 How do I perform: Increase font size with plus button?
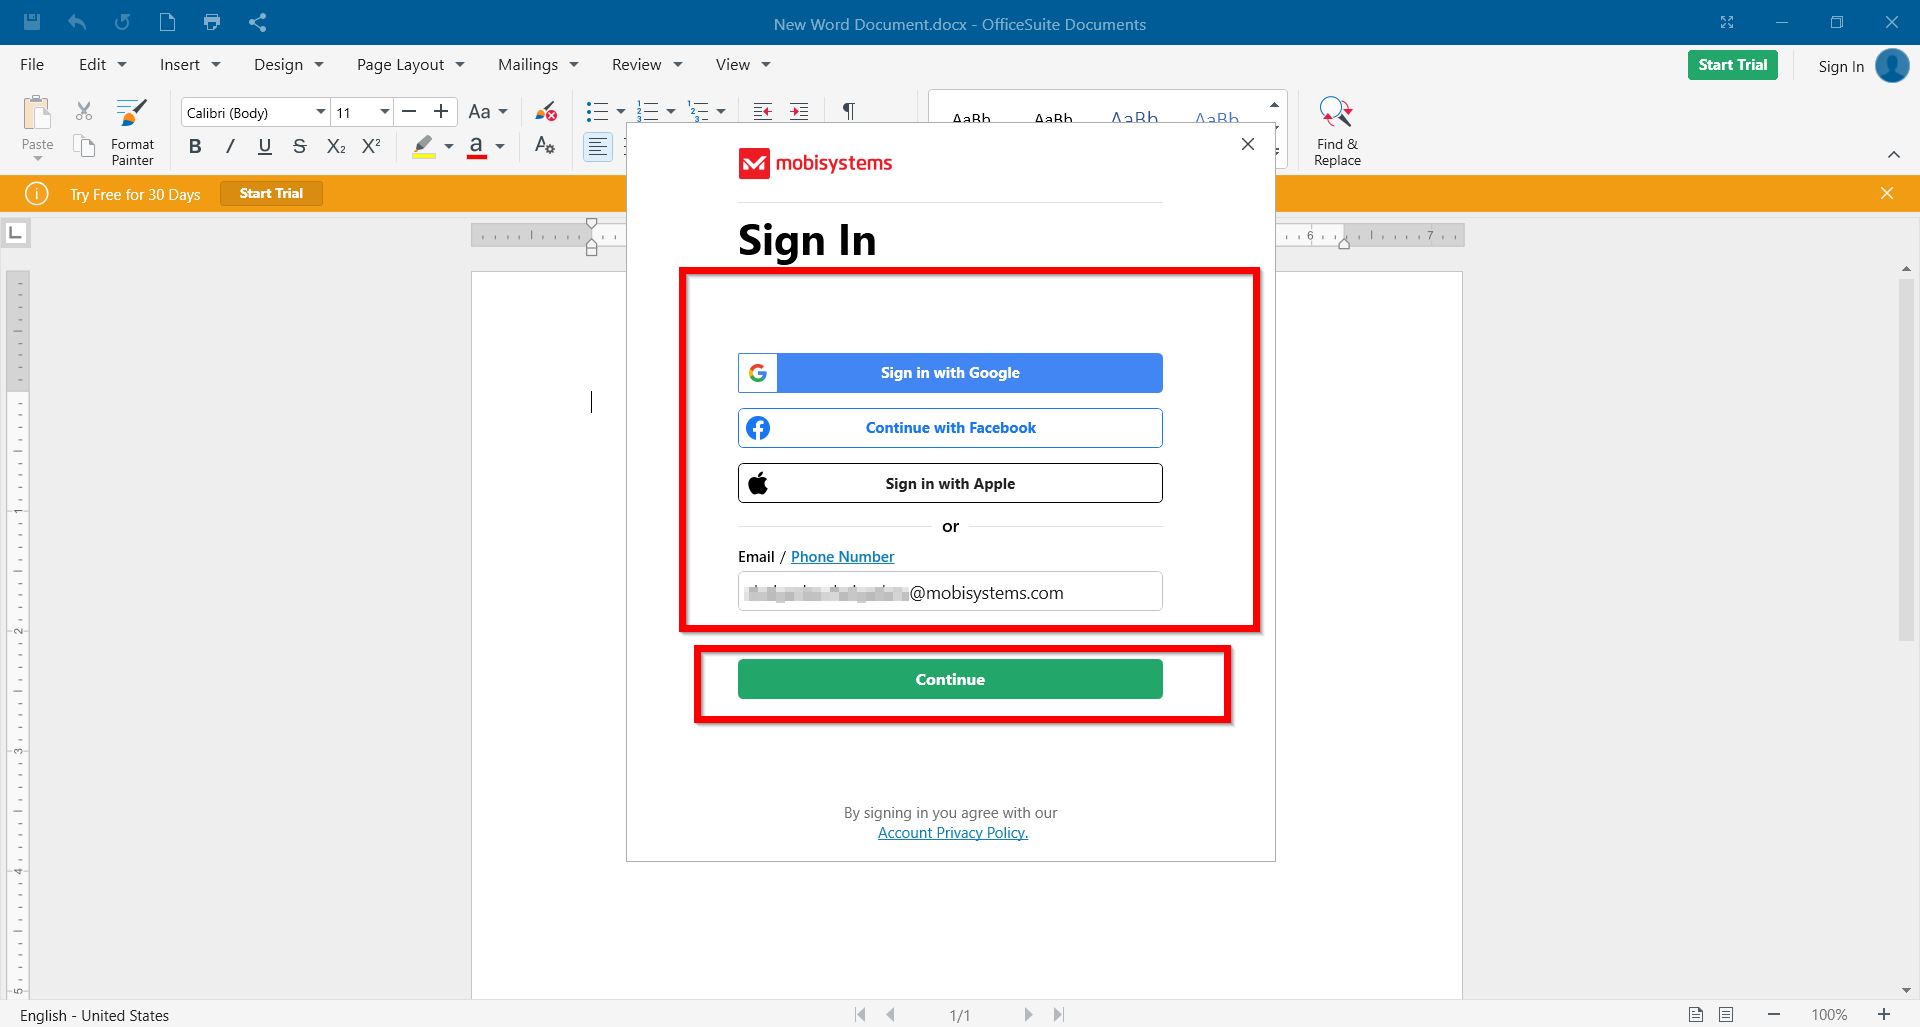point(440,112)
